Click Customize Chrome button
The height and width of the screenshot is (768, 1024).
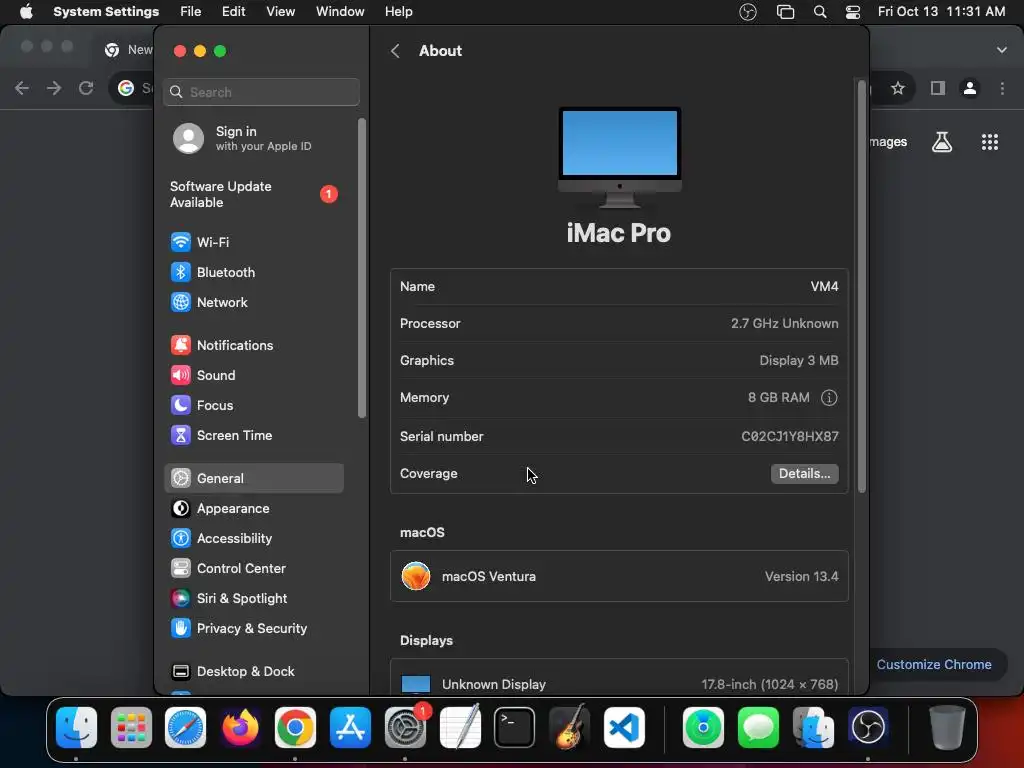pyautogui.click(x=934, y=665)
